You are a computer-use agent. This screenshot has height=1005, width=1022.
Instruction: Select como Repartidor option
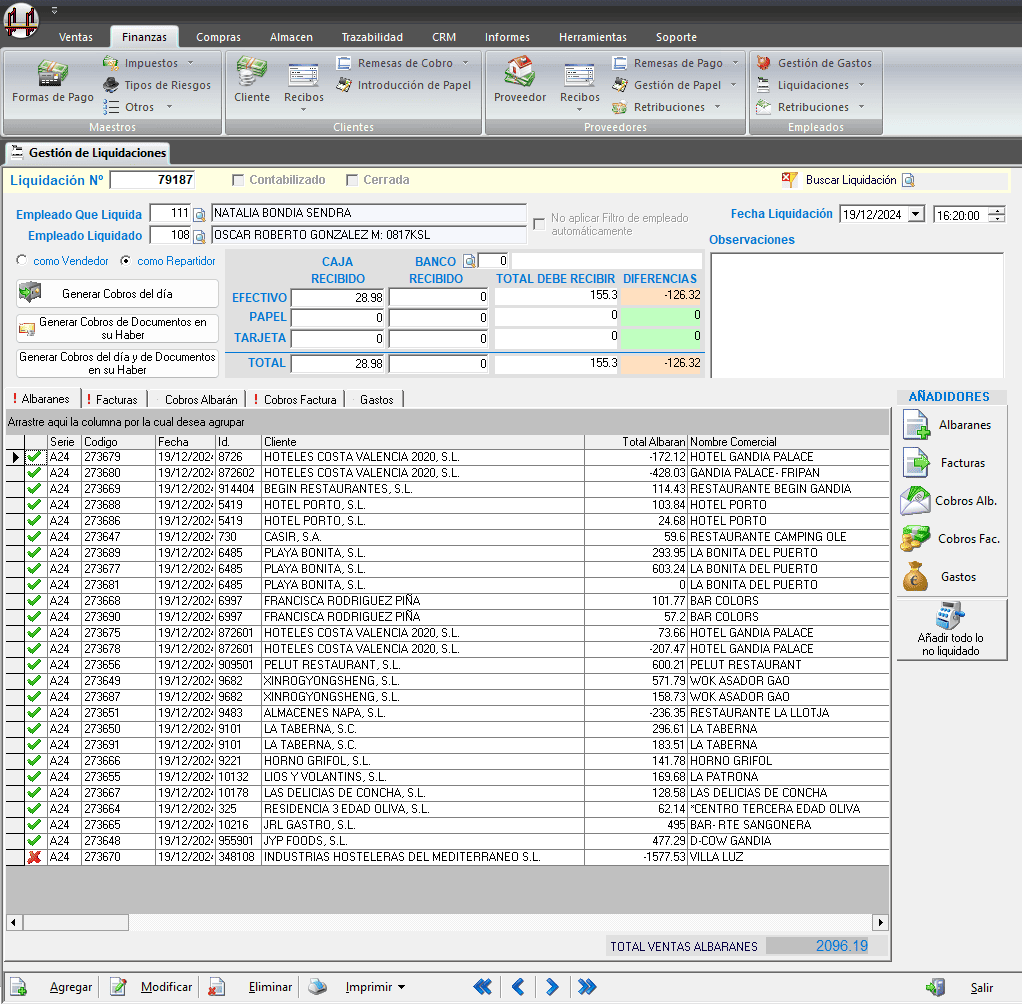126,260
